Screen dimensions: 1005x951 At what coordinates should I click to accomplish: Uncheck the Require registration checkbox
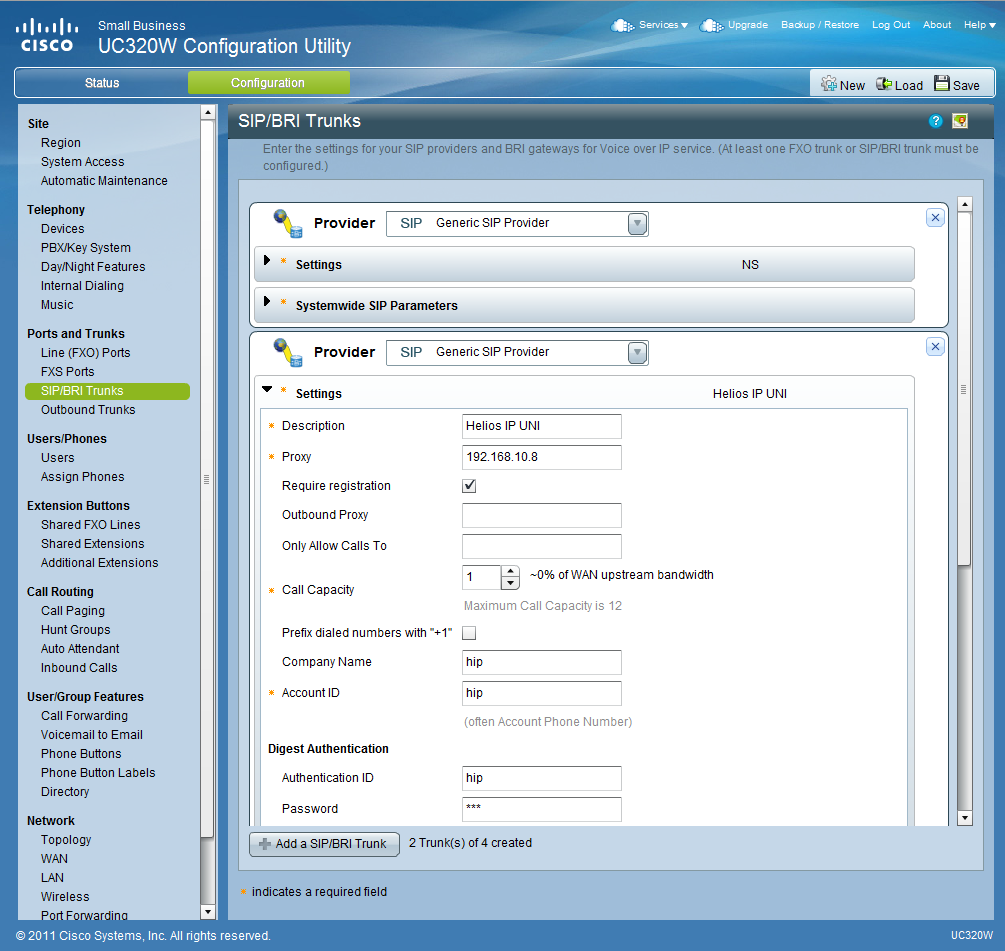[469, 486]
